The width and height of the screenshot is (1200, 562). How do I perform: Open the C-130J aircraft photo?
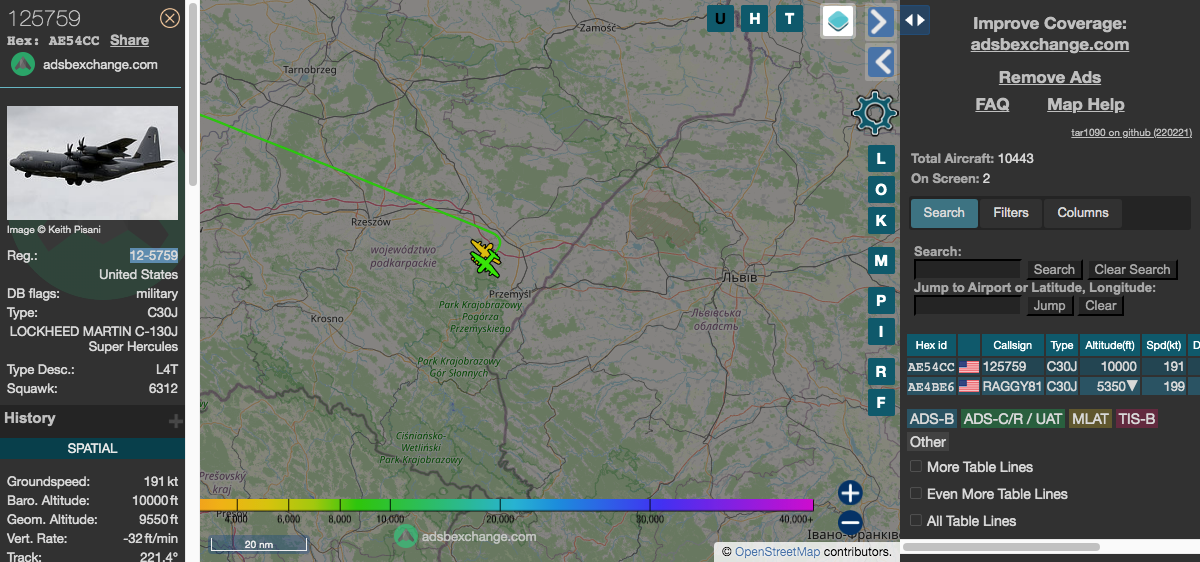[x=92, y=163]
